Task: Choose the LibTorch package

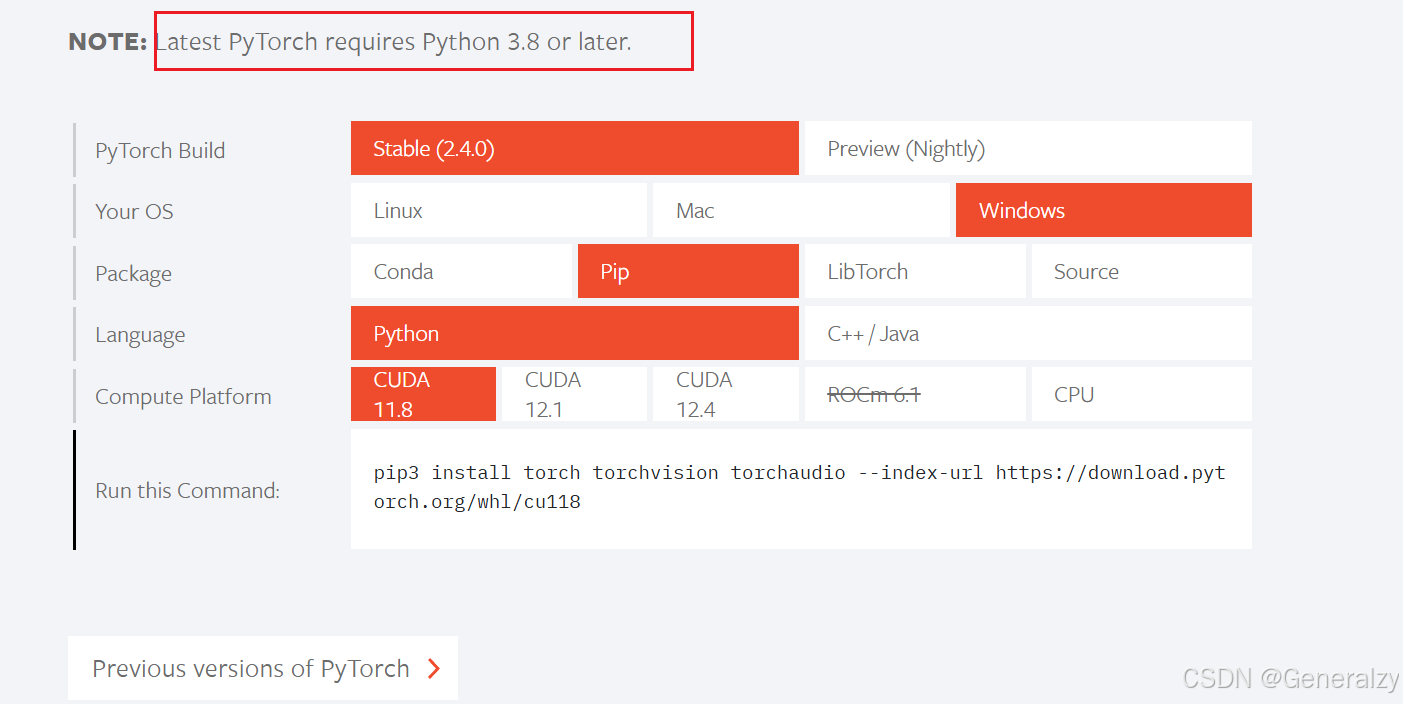Action: pyautogui.click(x=914, y=272)
